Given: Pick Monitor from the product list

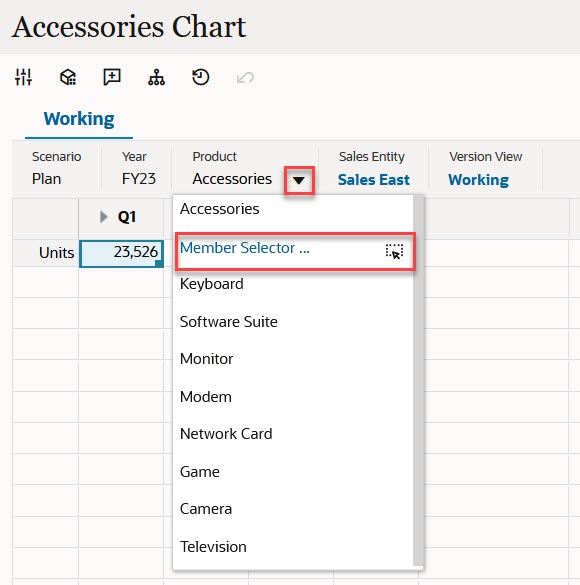Looking at the screenshot, I should 206,359.
